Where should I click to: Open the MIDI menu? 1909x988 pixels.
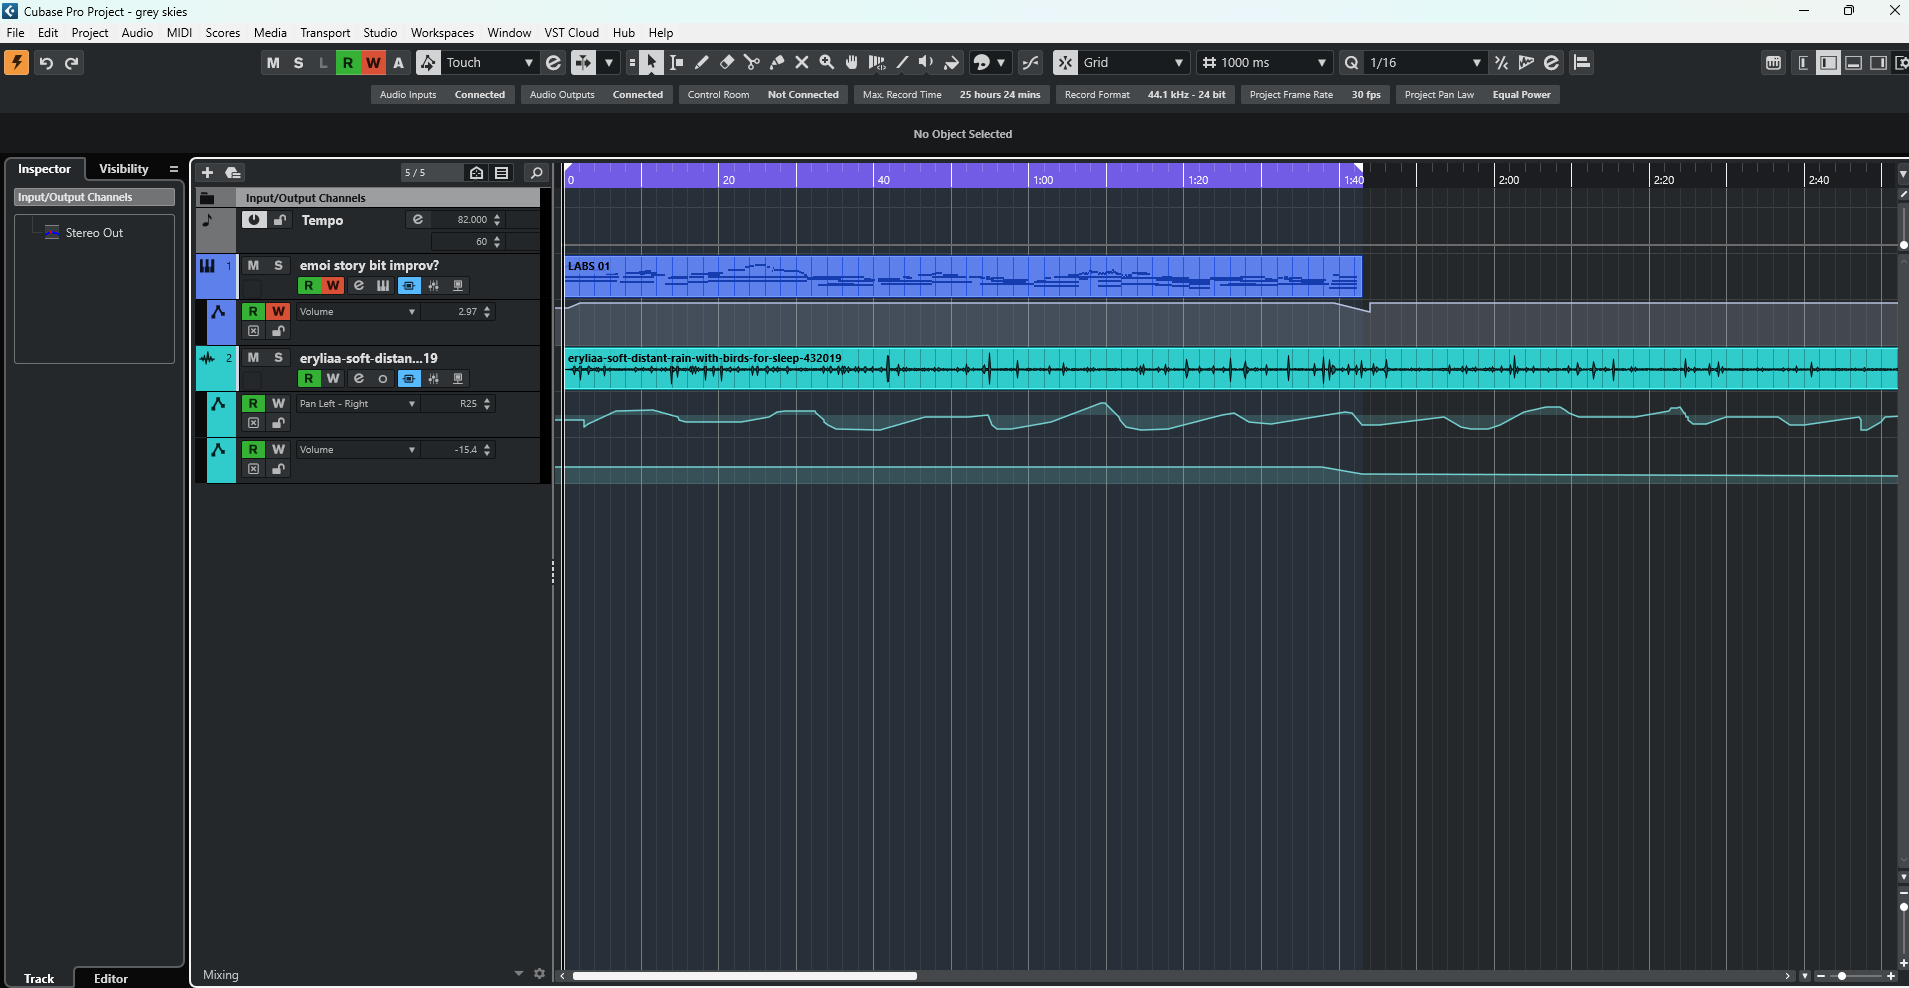click(180, 33)
